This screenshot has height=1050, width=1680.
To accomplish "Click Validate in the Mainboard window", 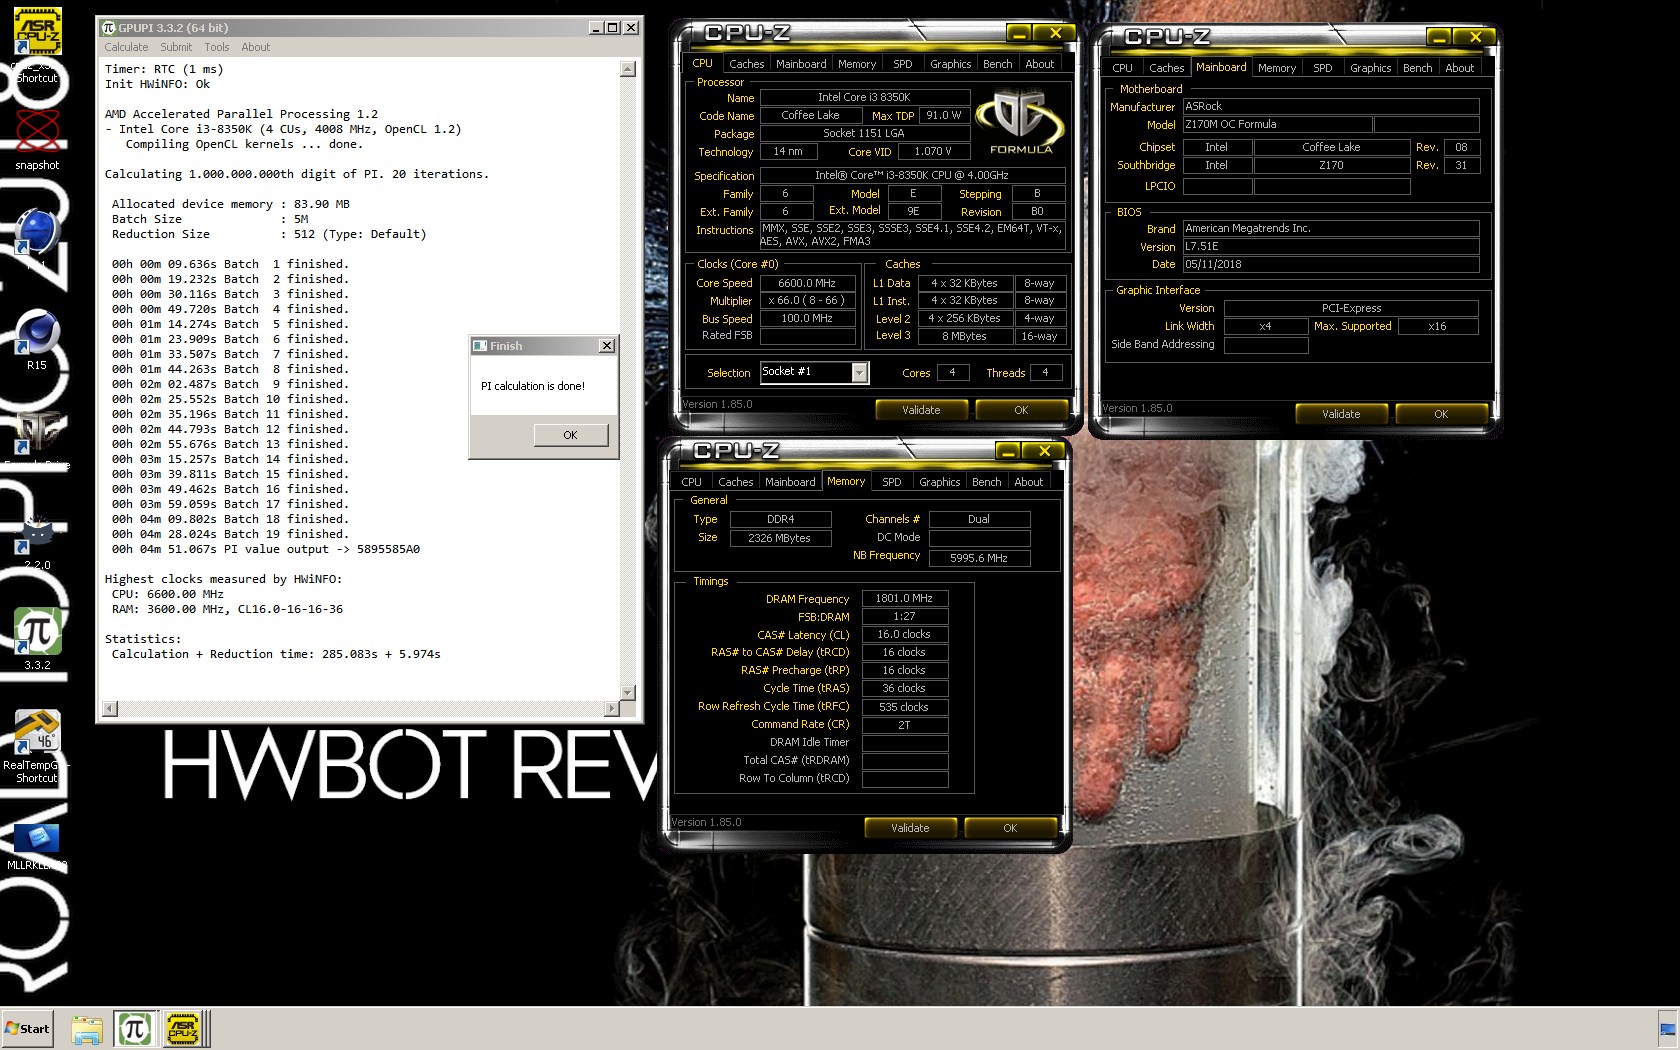I will tap(1341, 414).
